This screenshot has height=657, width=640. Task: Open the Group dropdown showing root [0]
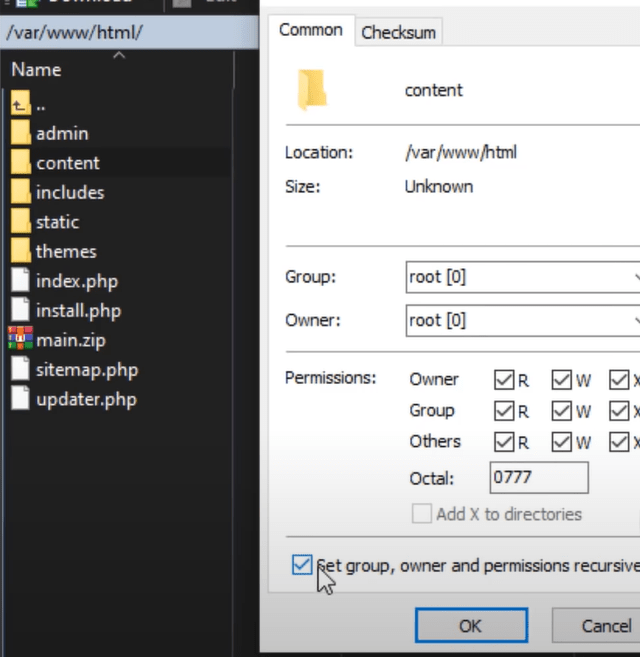click(523, 277)
